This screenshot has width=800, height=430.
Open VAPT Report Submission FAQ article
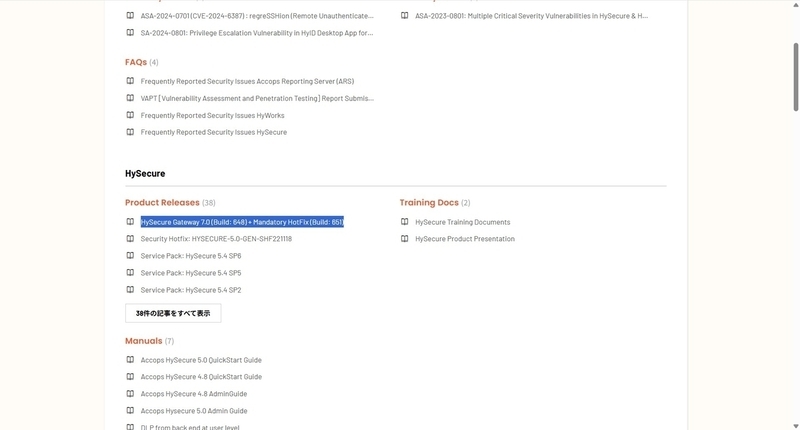pyautogui.click(x=257, y=98)
